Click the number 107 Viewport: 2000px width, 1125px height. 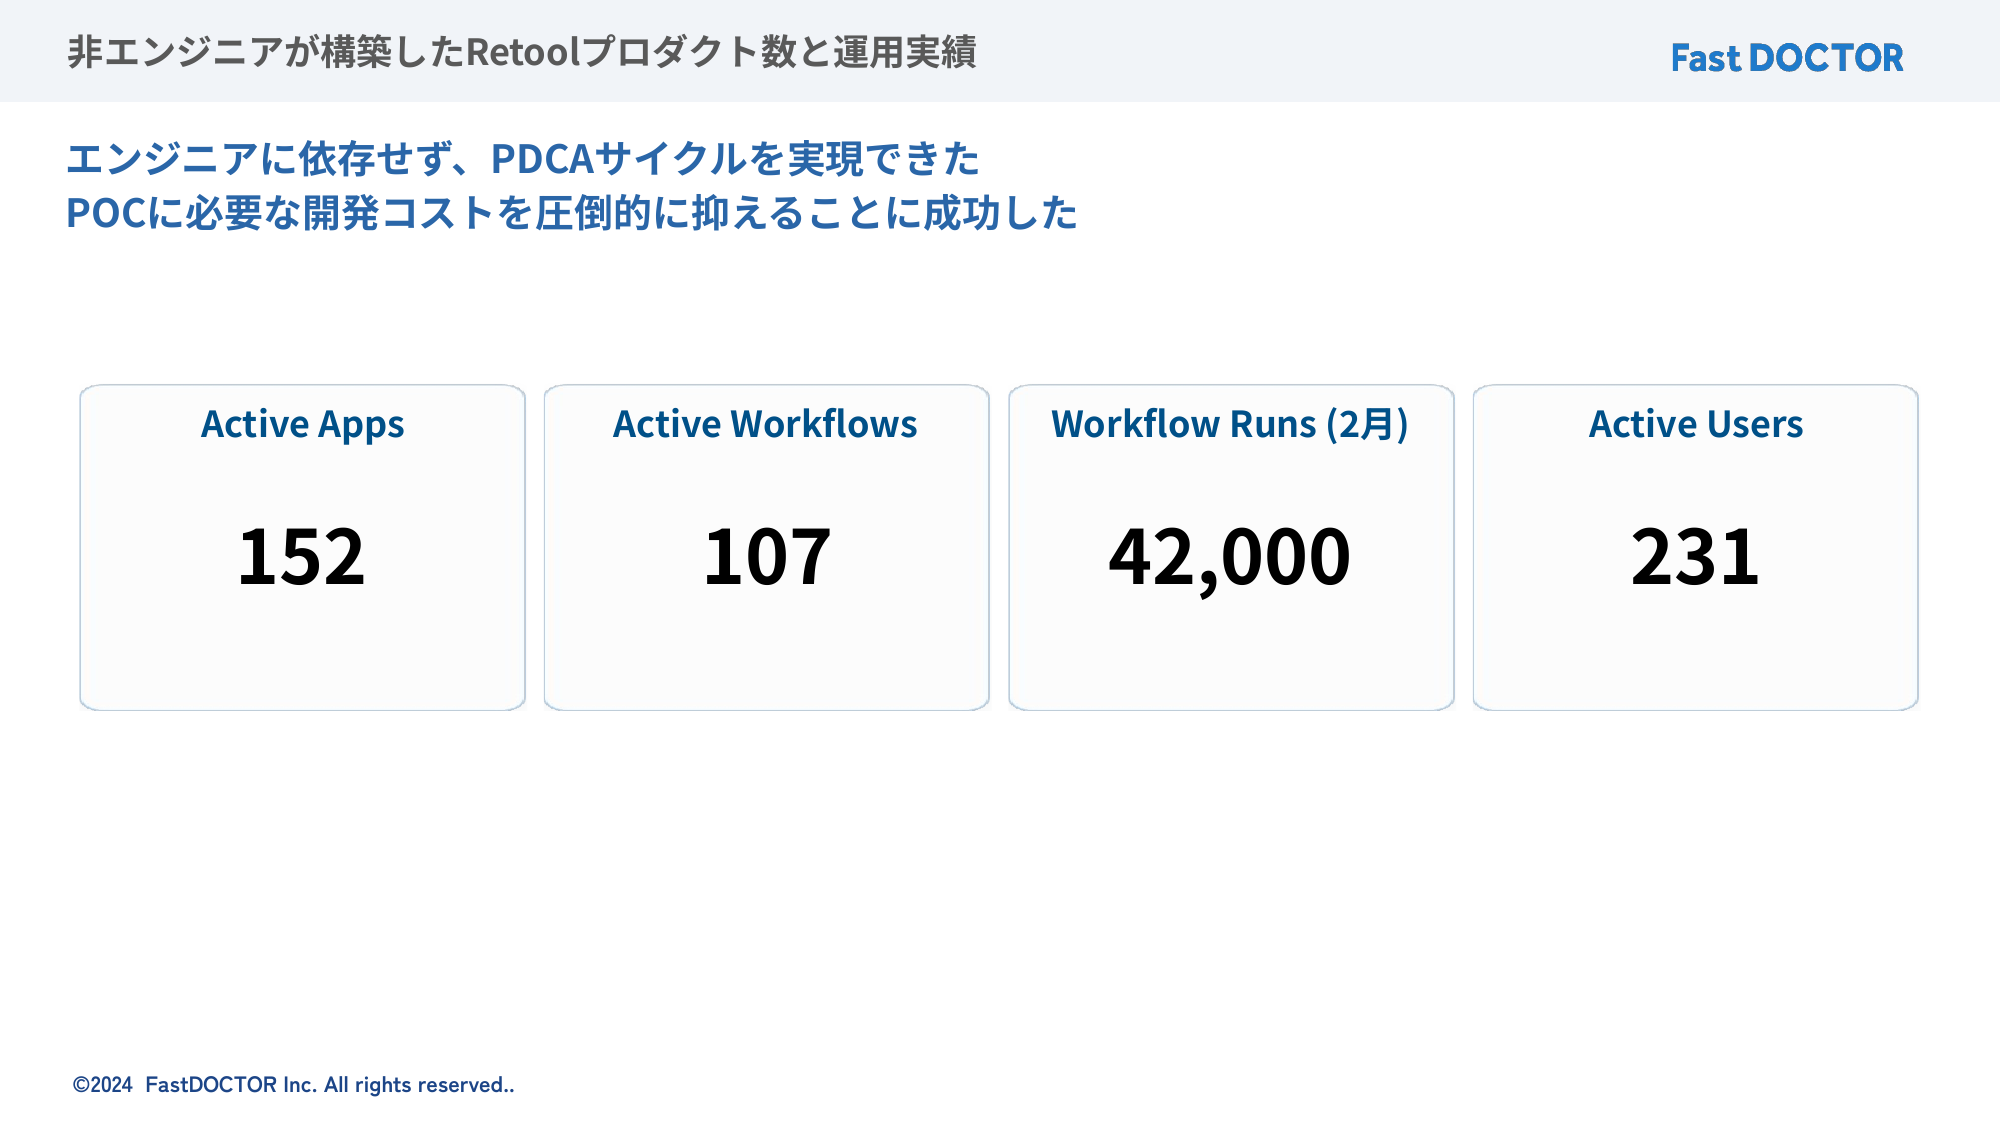[x=766, y=556]
